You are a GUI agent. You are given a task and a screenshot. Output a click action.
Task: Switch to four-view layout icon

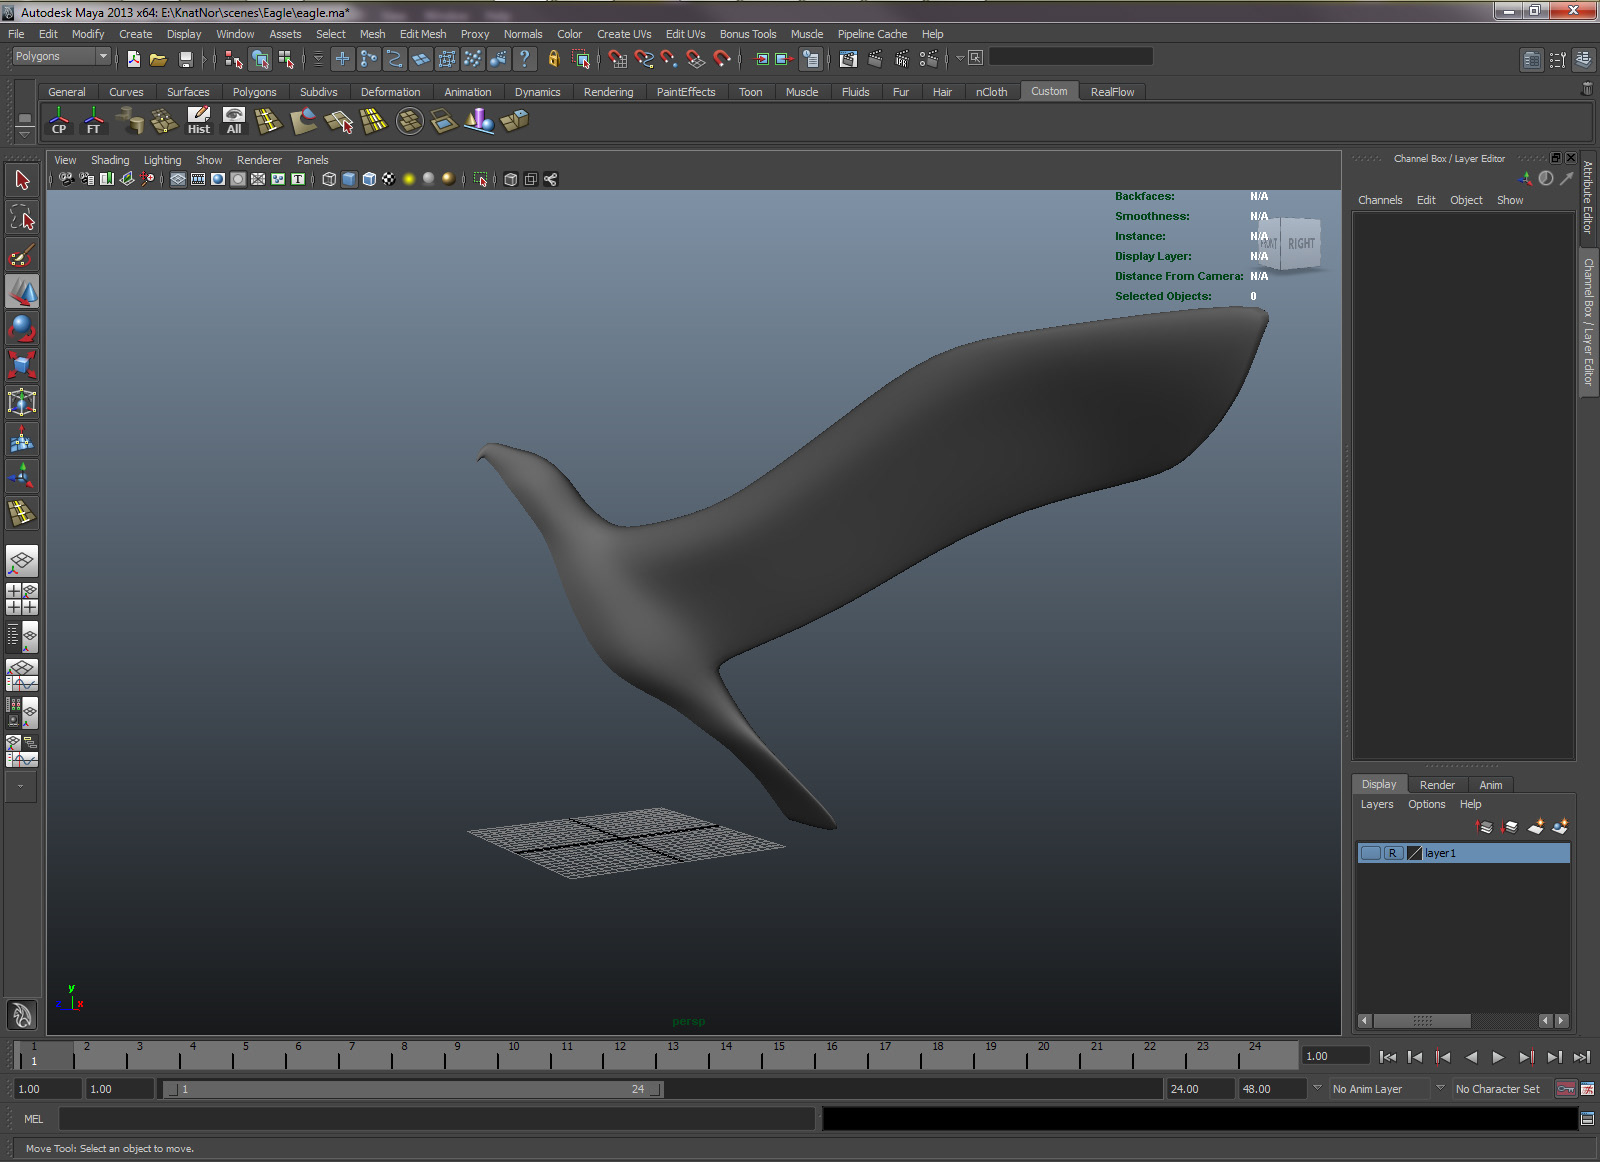(22, 598)
